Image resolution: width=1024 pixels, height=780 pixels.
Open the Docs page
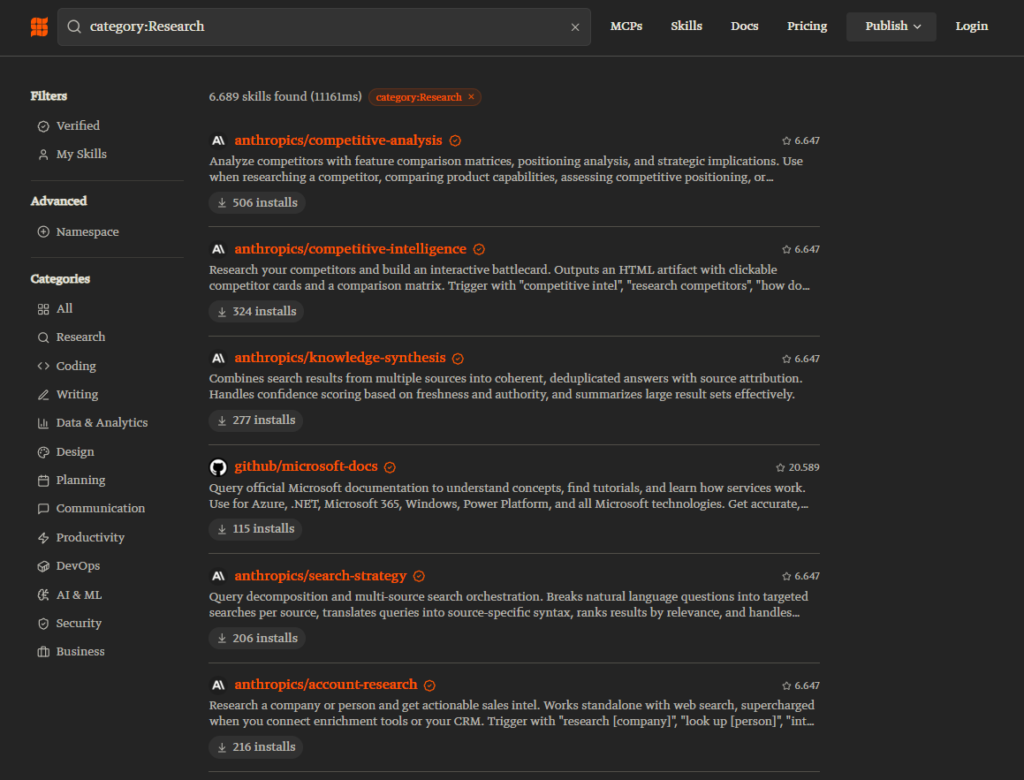coord(744,26)
